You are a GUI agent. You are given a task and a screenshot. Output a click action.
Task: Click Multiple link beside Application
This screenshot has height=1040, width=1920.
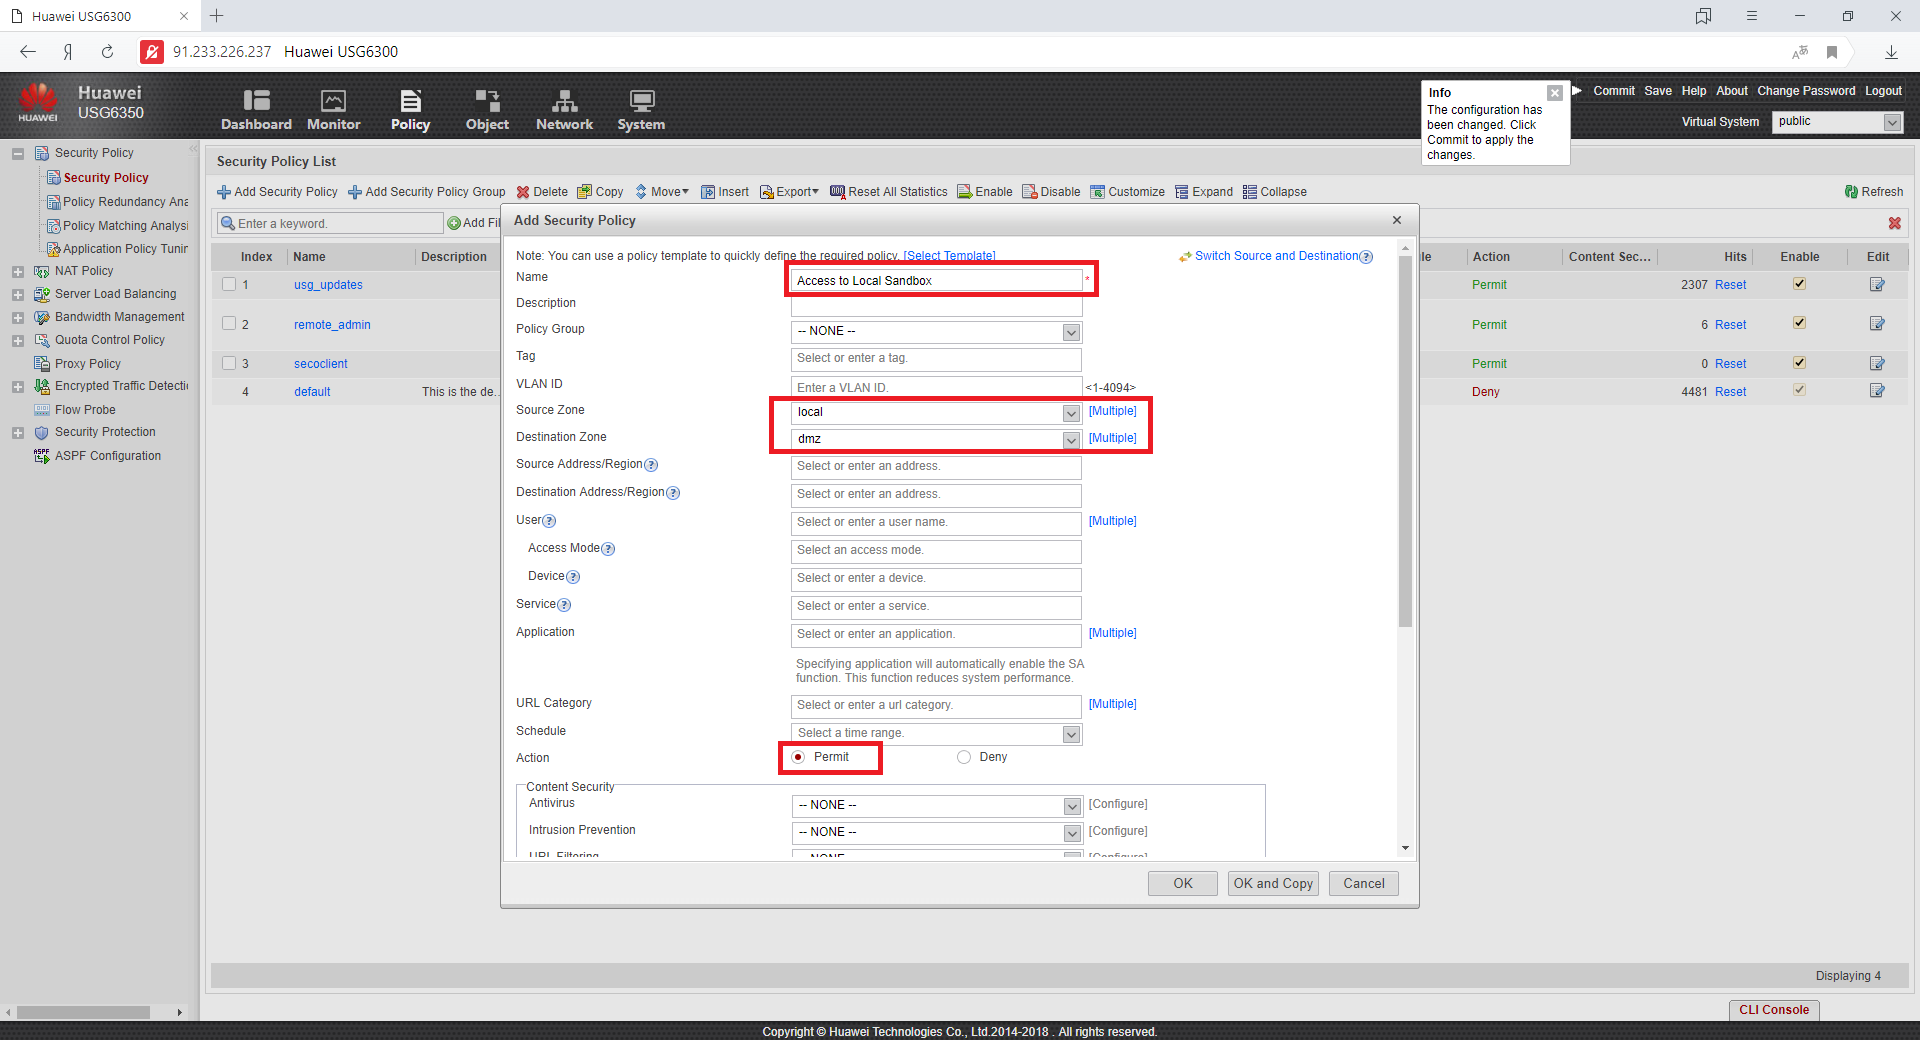pos(1112,633)
